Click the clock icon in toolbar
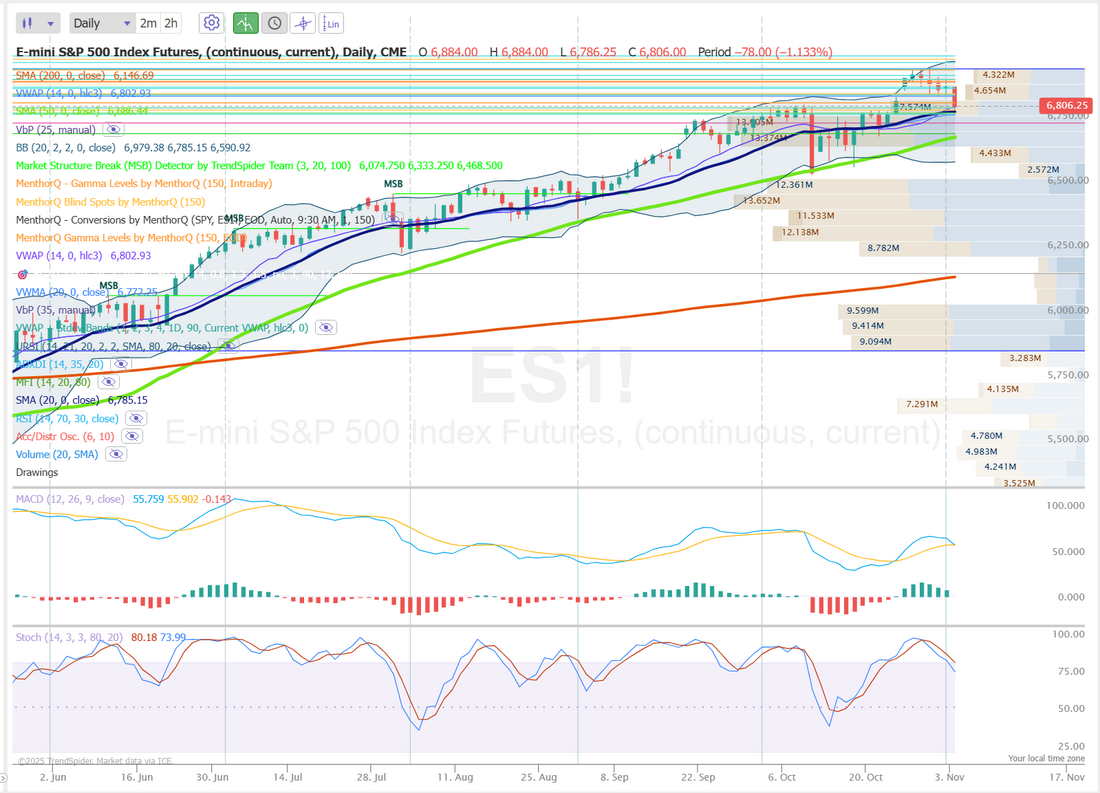Image resolution: width=1100 pixels, height=793 pixels. coord(274,23)
